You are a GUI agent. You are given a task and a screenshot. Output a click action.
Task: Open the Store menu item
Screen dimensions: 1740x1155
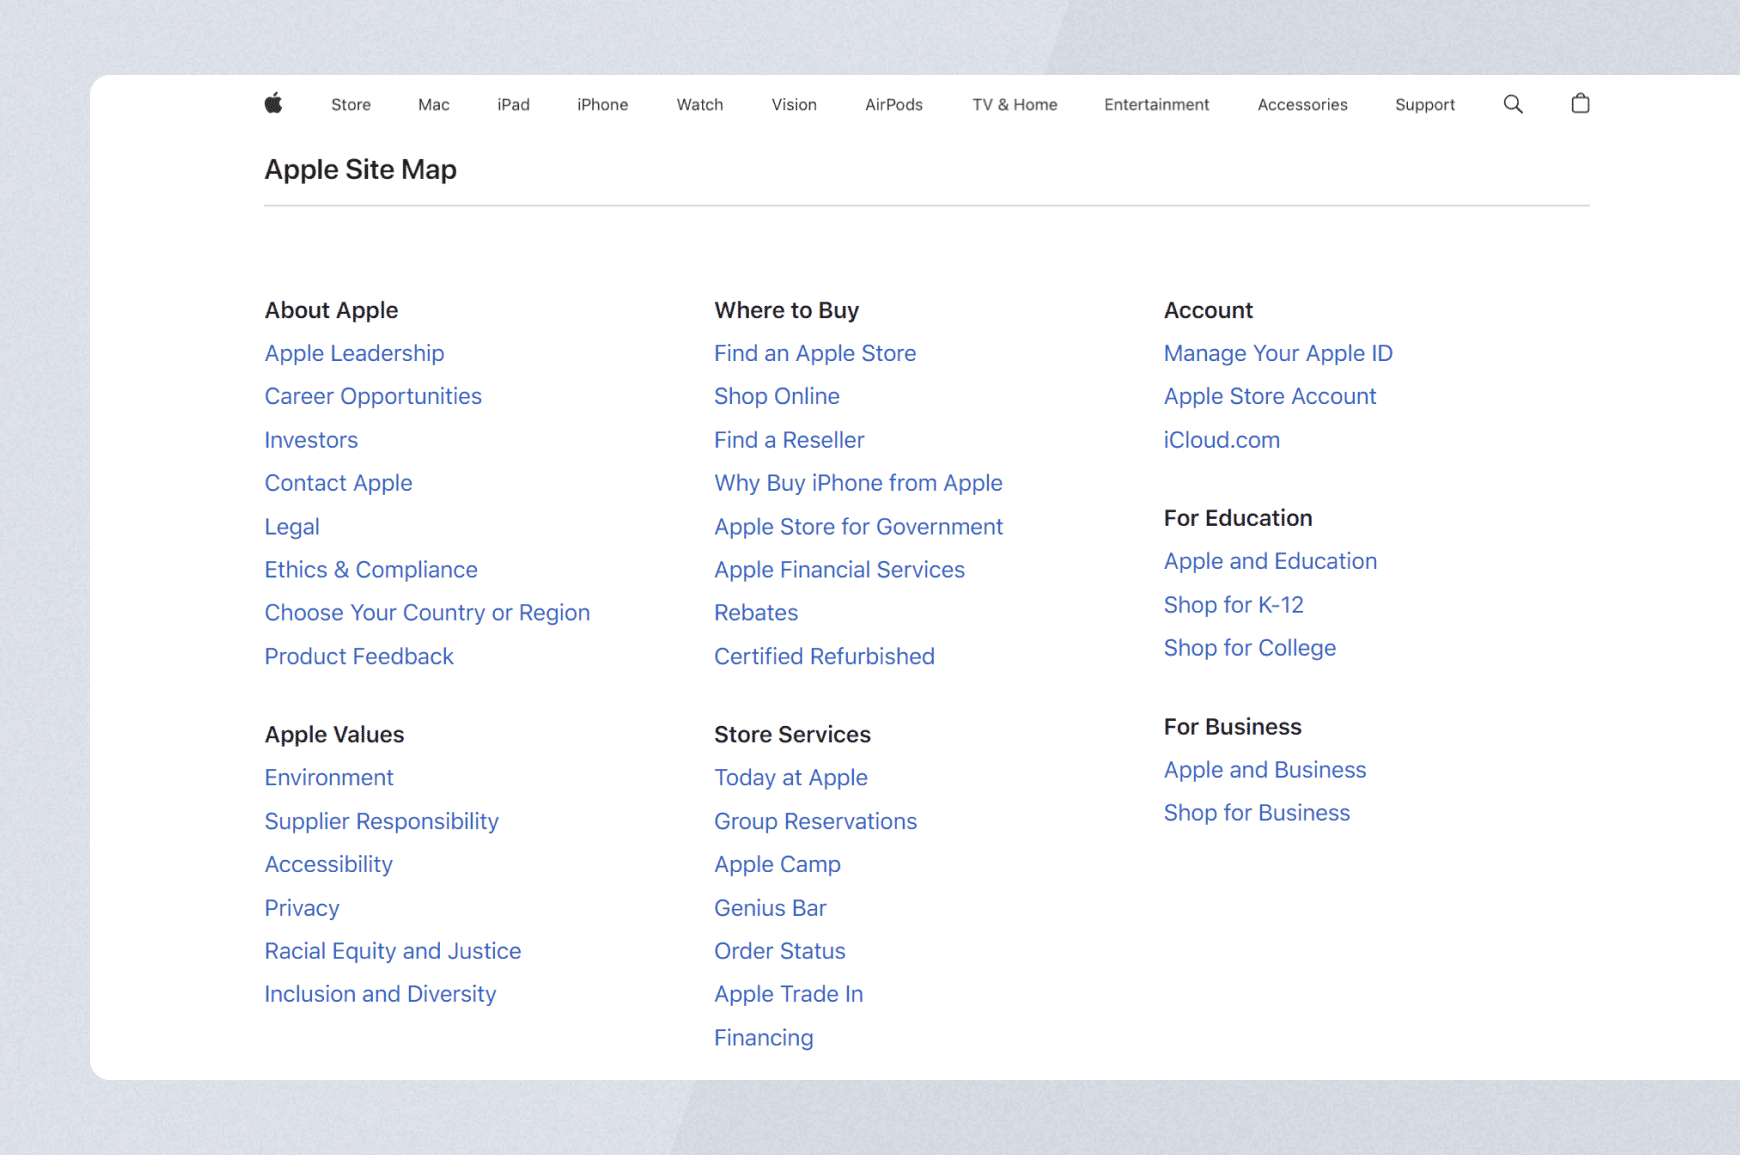point(351,105)
